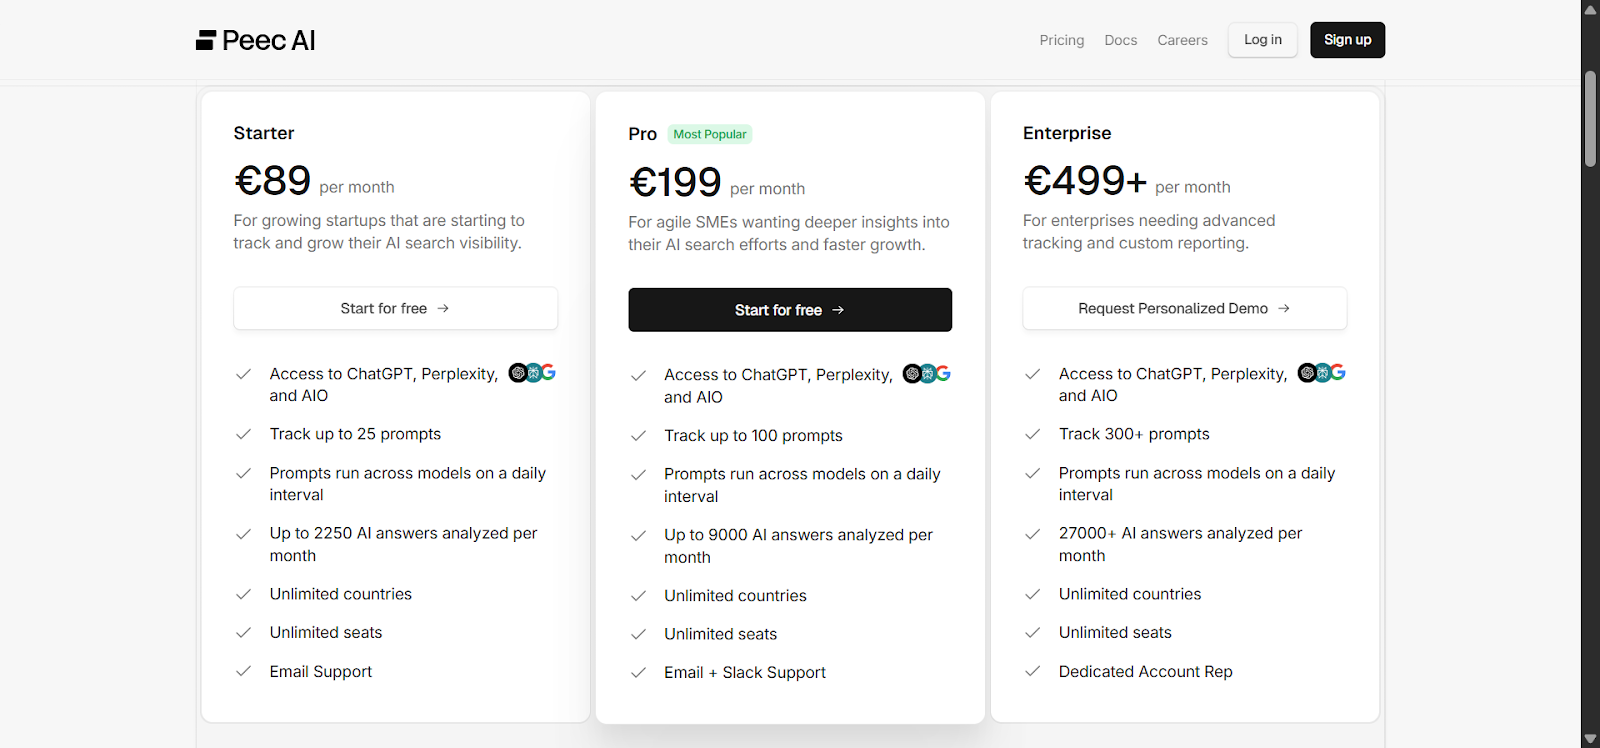Click the checkmark beside Dedicated Account Rep
The width and height of the screenshot is (1600, 748).
pyautogui.click(x=1032, y=672)
